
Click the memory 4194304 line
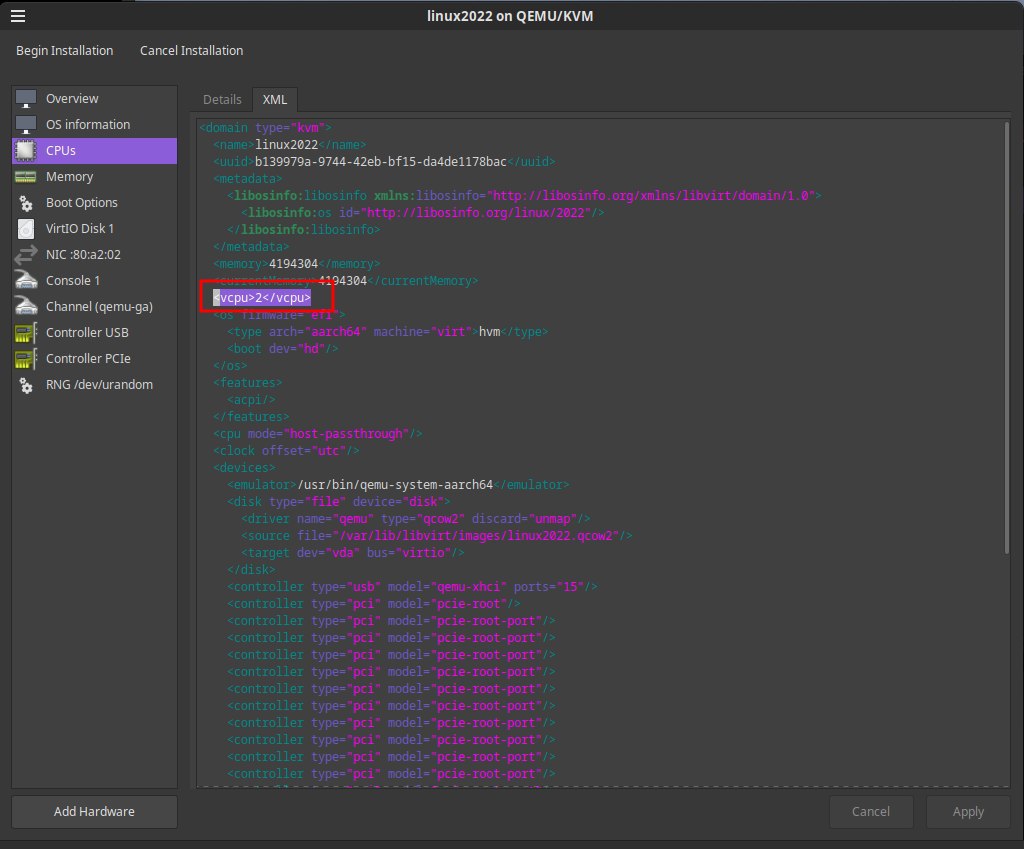point(296,263)
